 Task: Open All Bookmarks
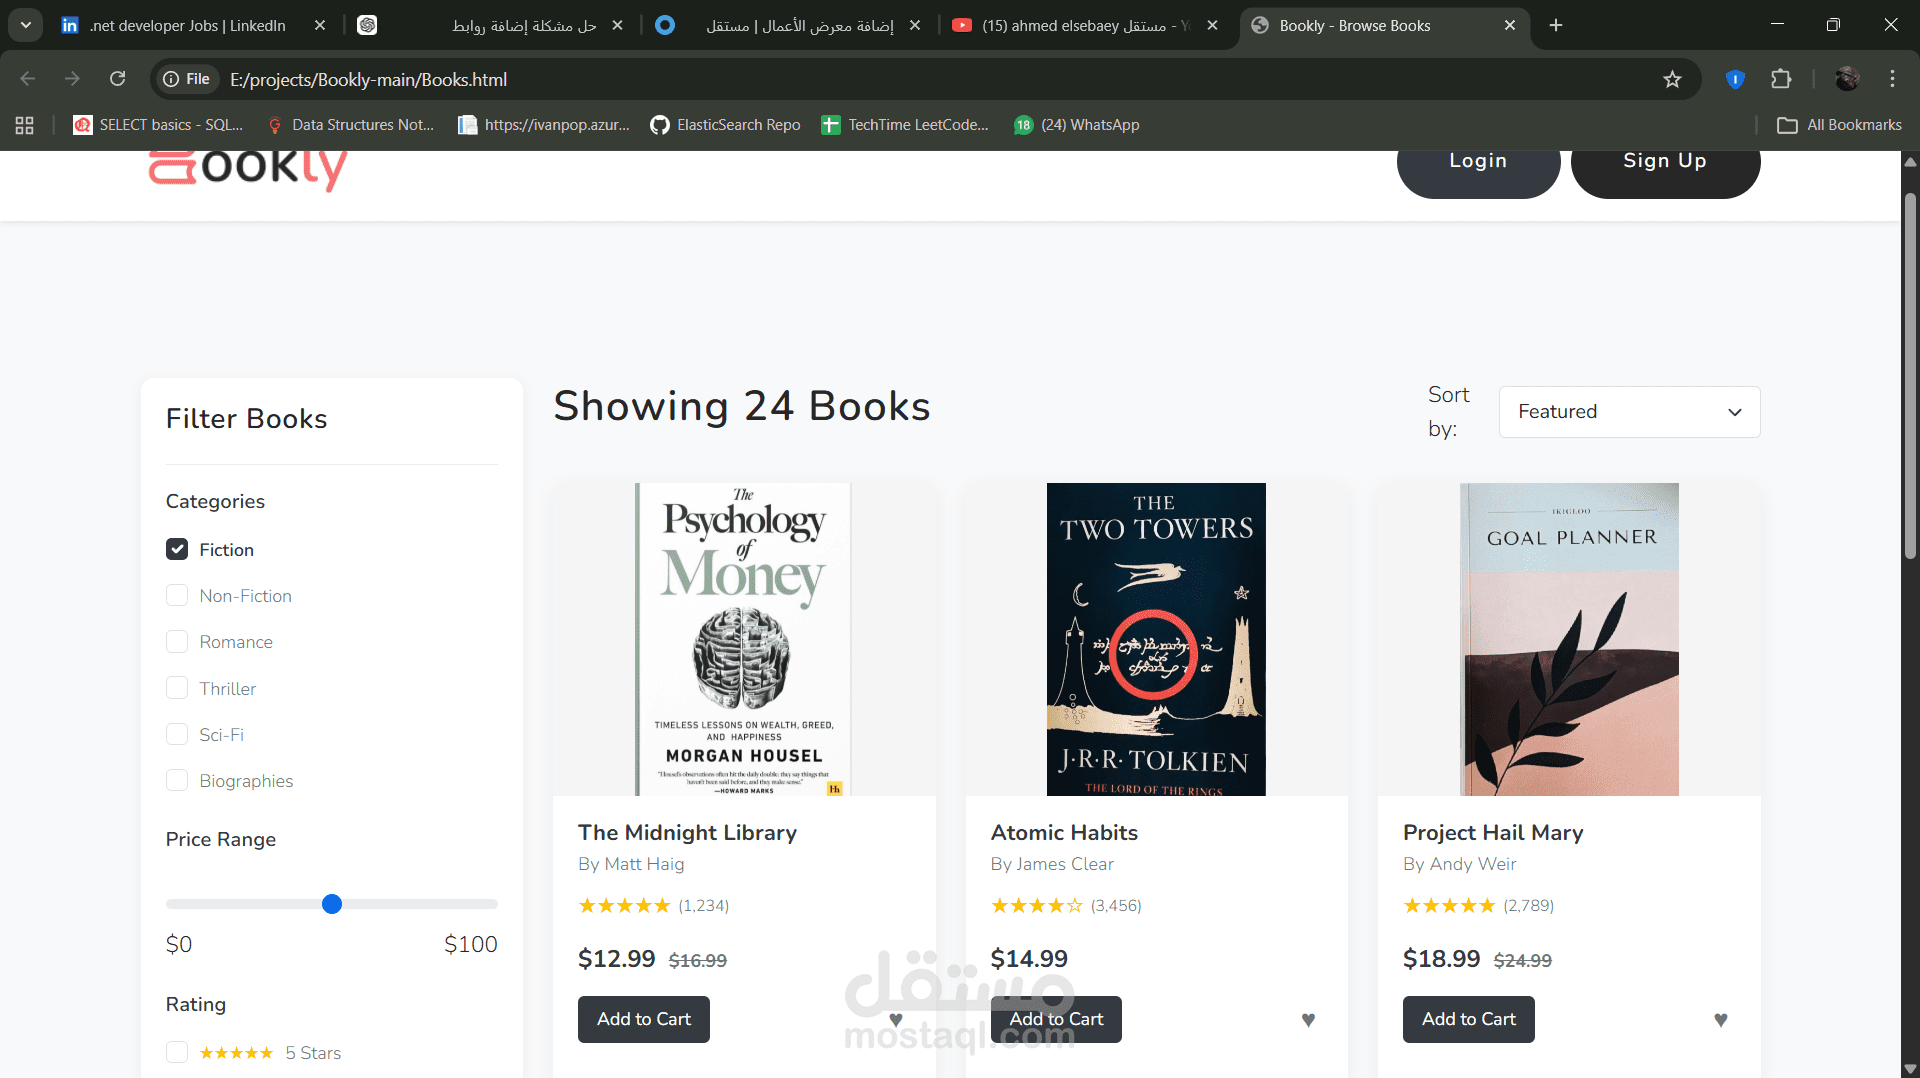pyautogui.click(x=1840, y=124)
